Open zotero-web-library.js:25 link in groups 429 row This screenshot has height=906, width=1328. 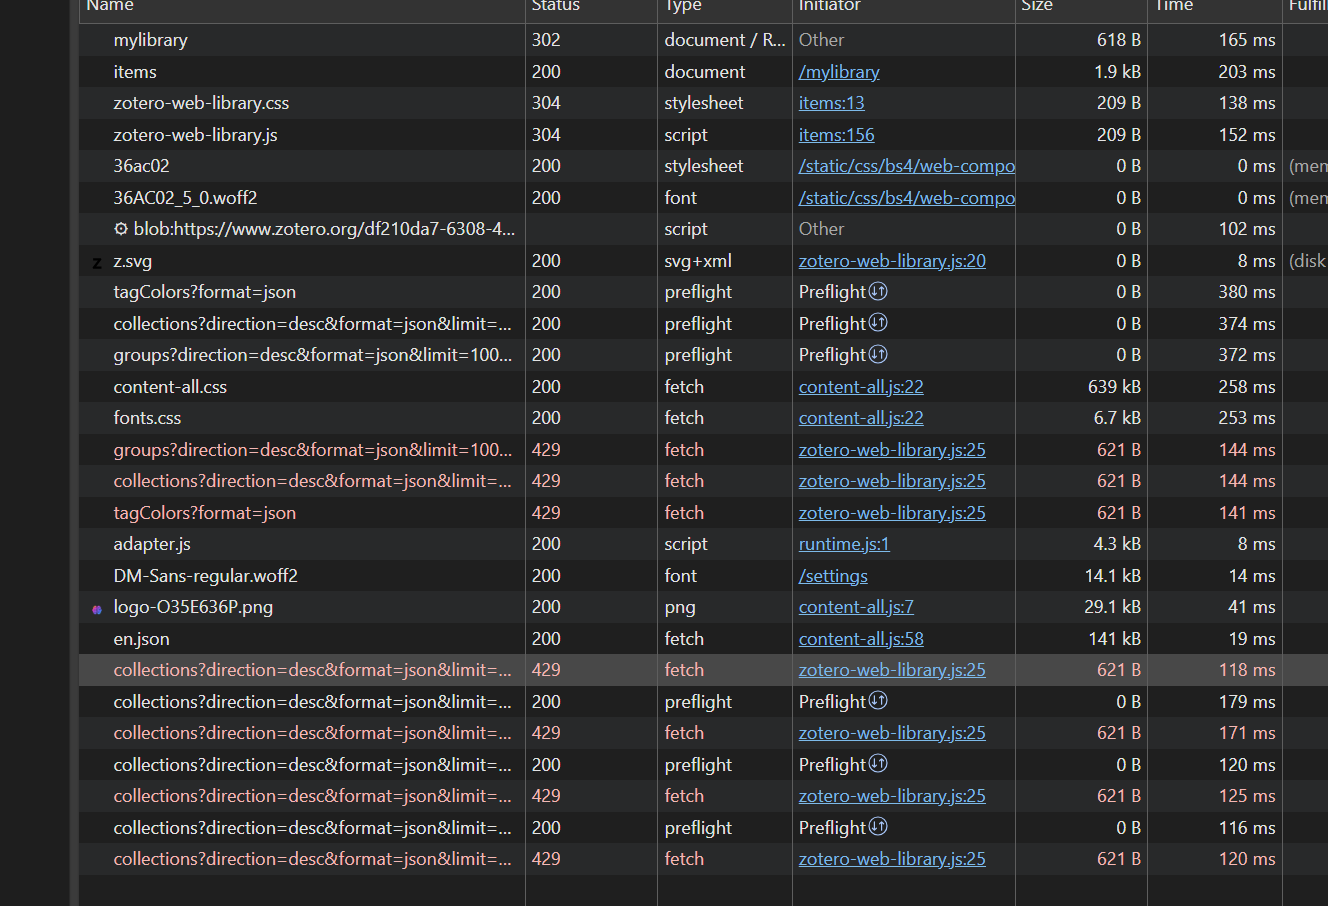click(x=892, y=450)
